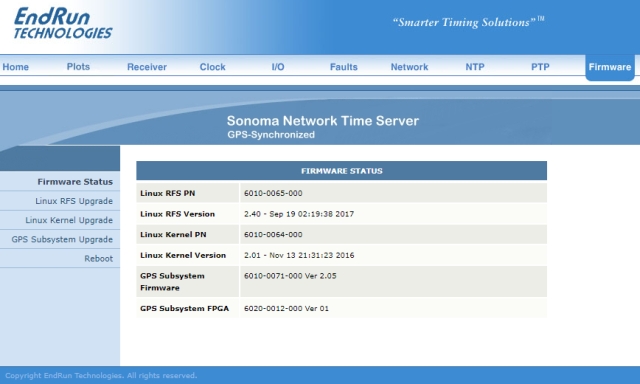Open the Clock tab
640x384 pixels.
(212, 67)
